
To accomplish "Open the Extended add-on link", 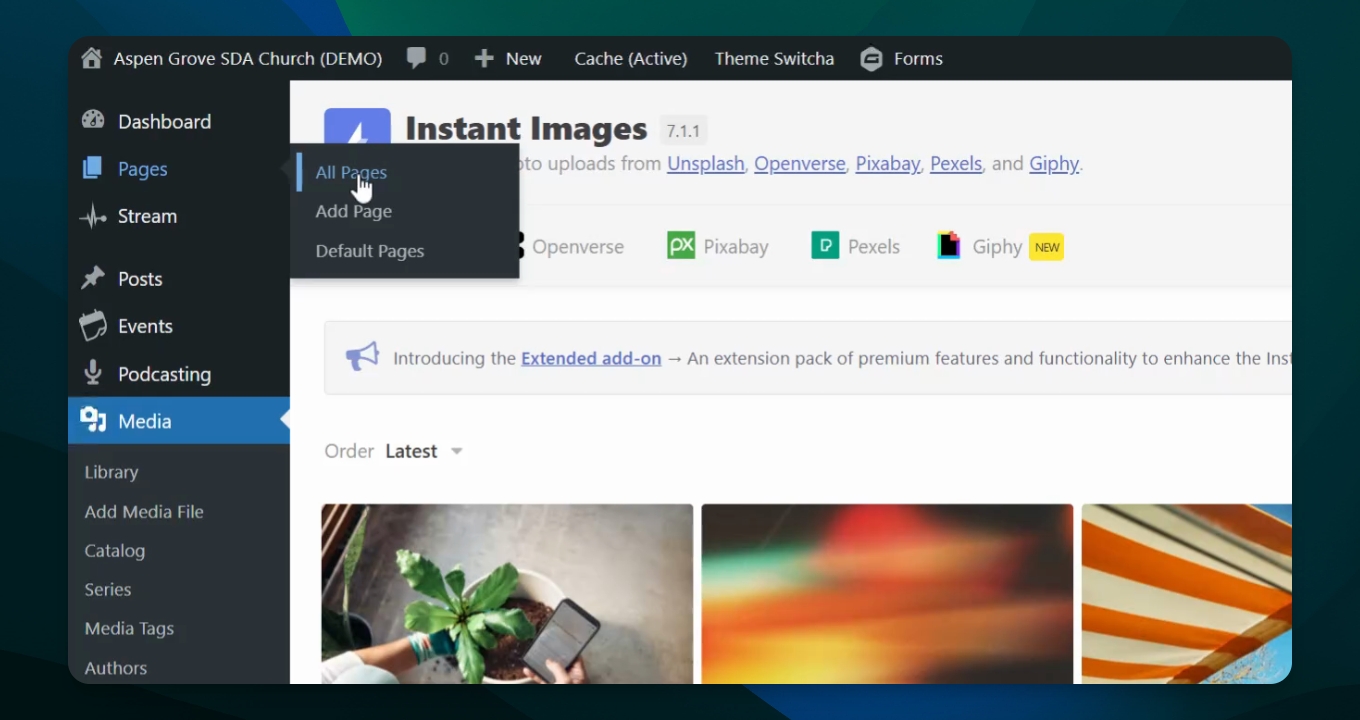I will click(591, 358).
